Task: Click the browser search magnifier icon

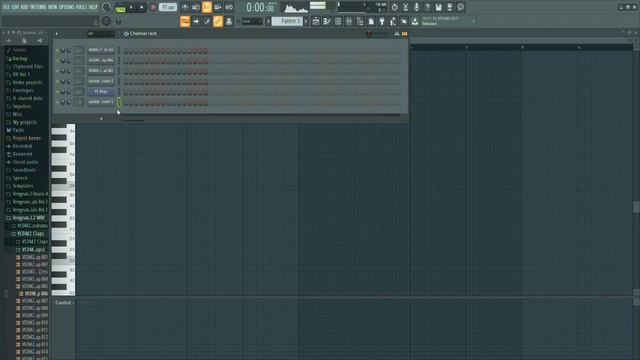Action: click(x=19, y=33)
